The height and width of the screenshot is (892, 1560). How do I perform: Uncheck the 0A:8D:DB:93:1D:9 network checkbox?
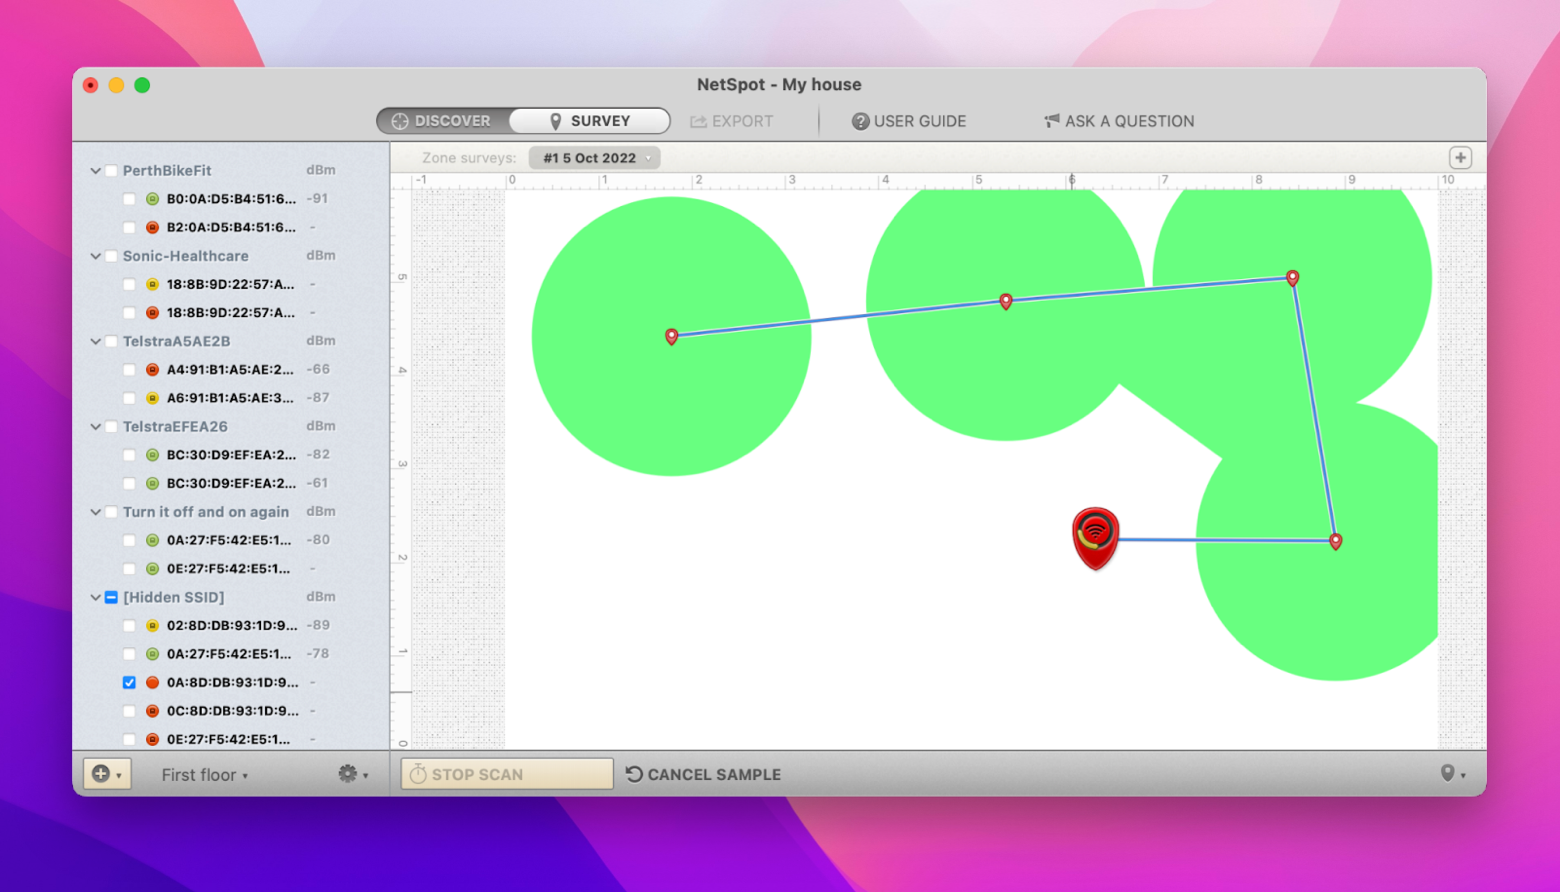point(129,682)
